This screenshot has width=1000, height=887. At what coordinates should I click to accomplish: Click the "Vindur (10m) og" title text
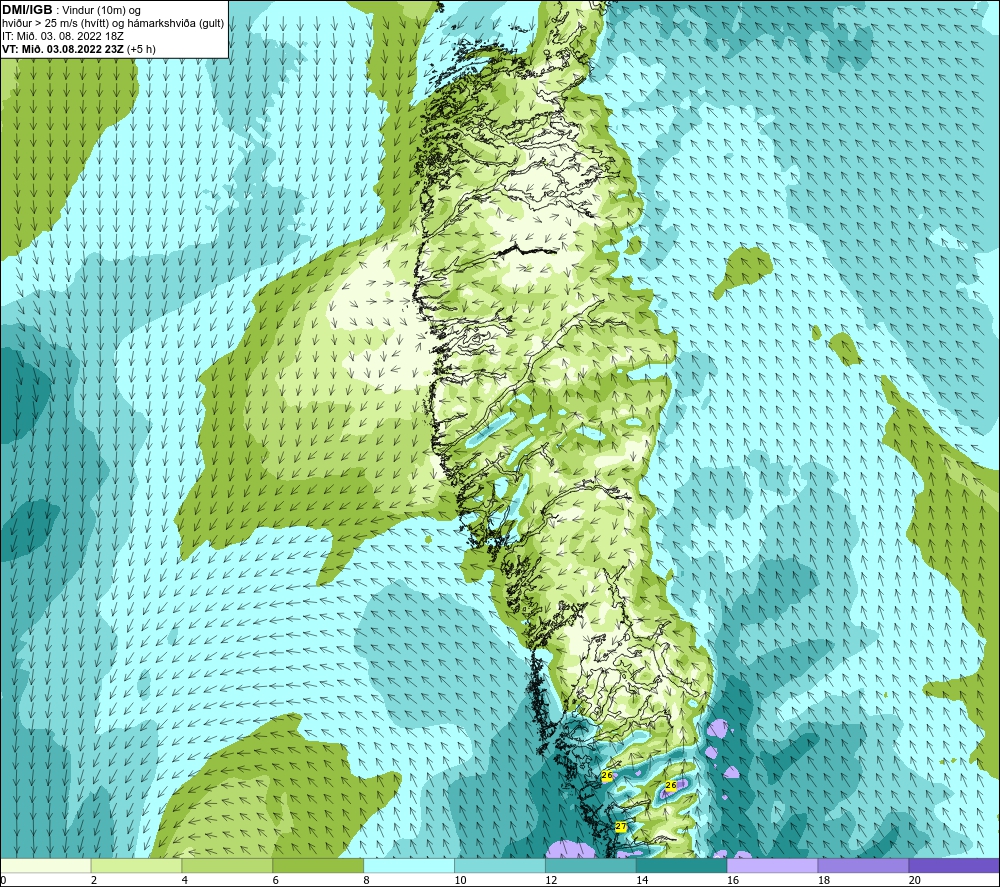coord(102,10)
